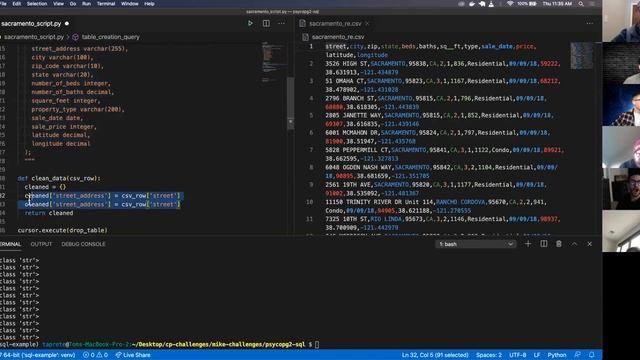The width and height of the screenshot is (640, 360).
Task: Close the terminal panel
Action: pos(589,244)
